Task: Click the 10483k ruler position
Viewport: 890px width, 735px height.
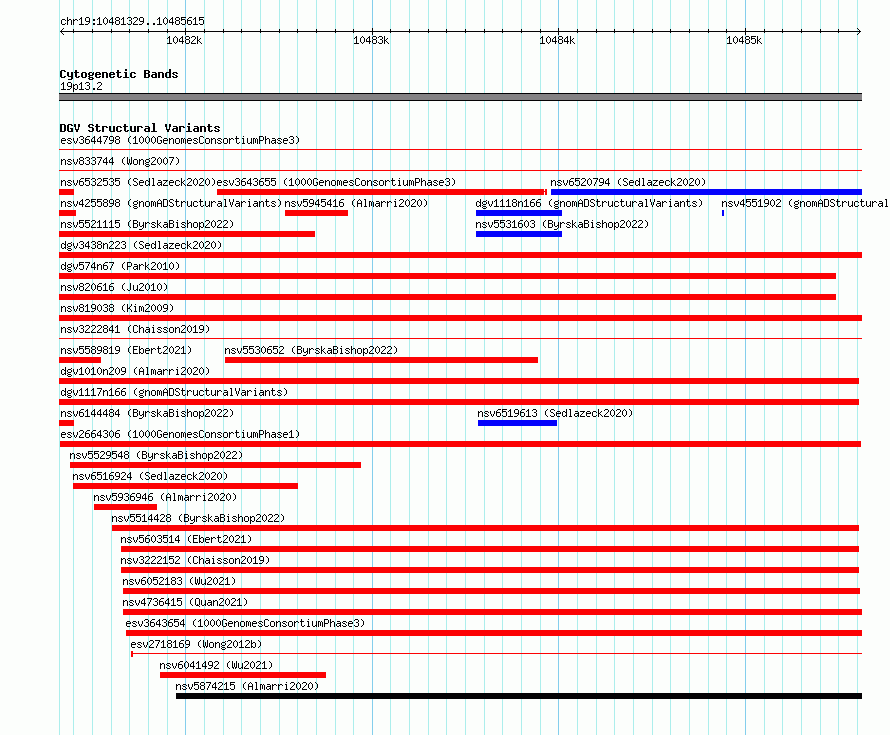Action: tap(371, 40)
